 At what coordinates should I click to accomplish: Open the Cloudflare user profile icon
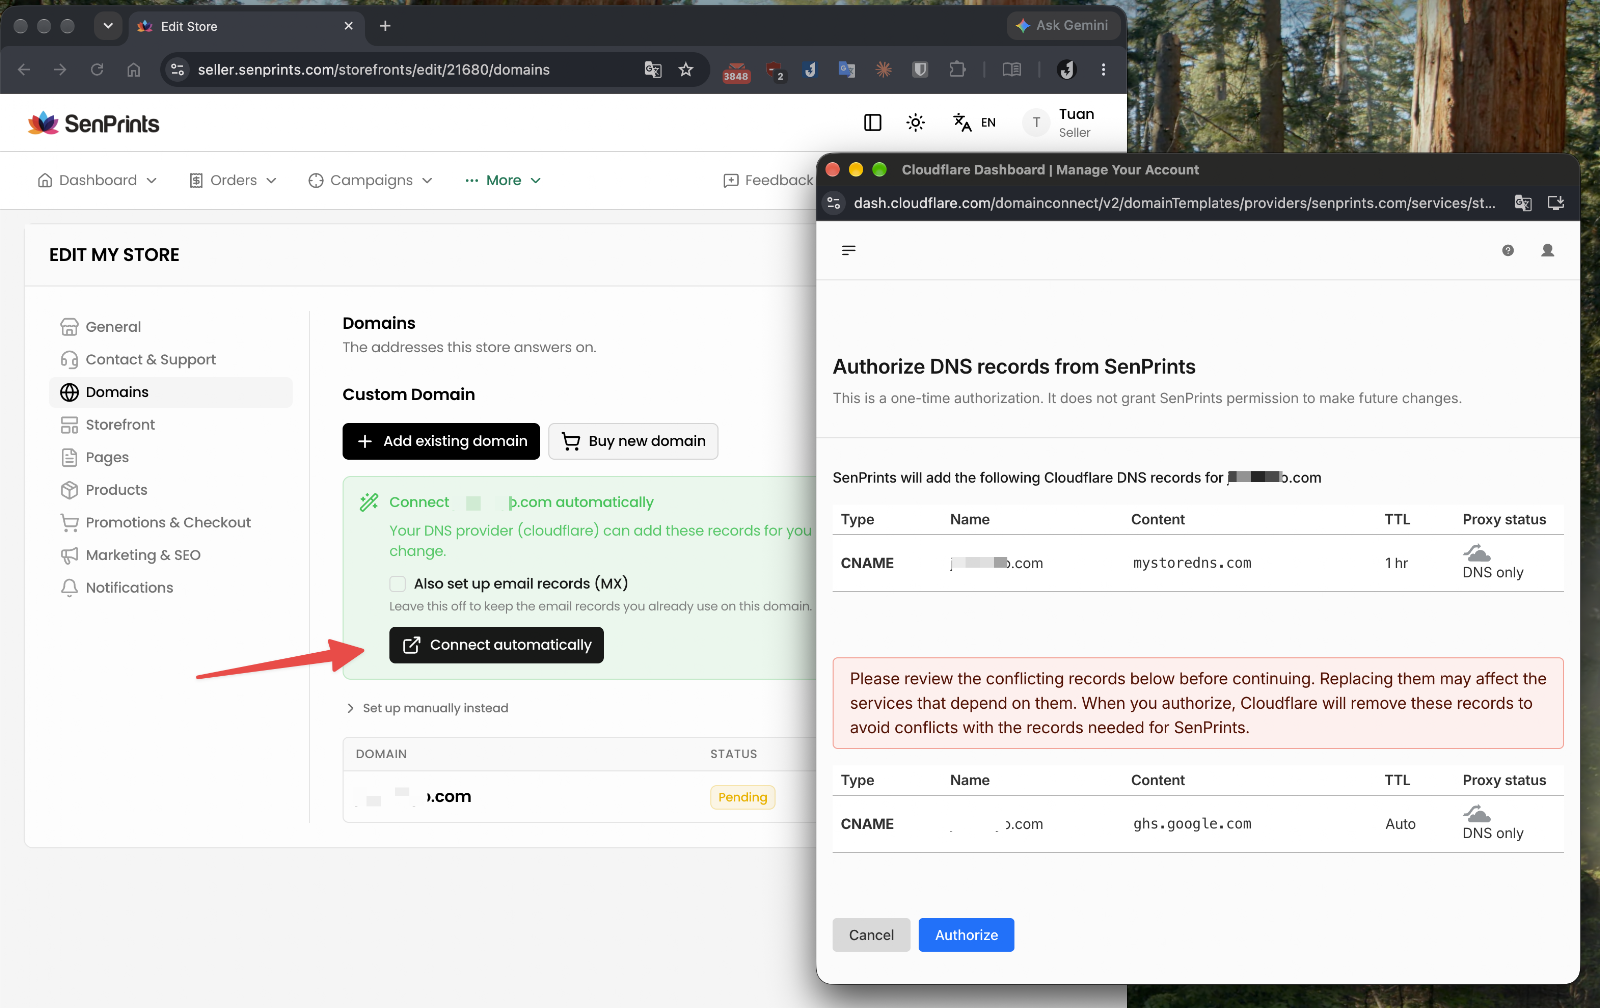click(1548, 250)
